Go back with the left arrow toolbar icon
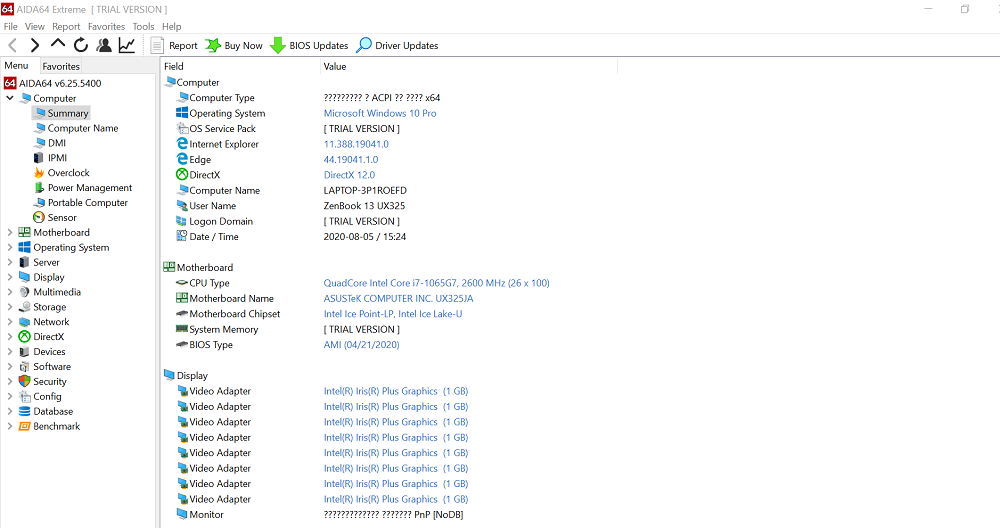Screen dimensions: 1000x528 point(12,45)
